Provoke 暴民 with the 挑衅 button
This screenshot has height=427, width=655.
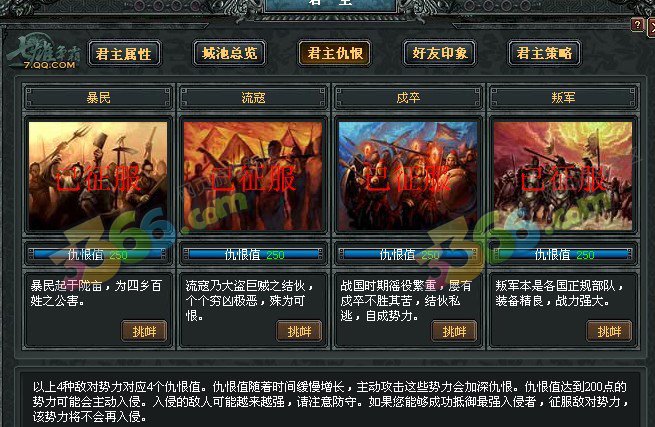click(x=144, y=331)
